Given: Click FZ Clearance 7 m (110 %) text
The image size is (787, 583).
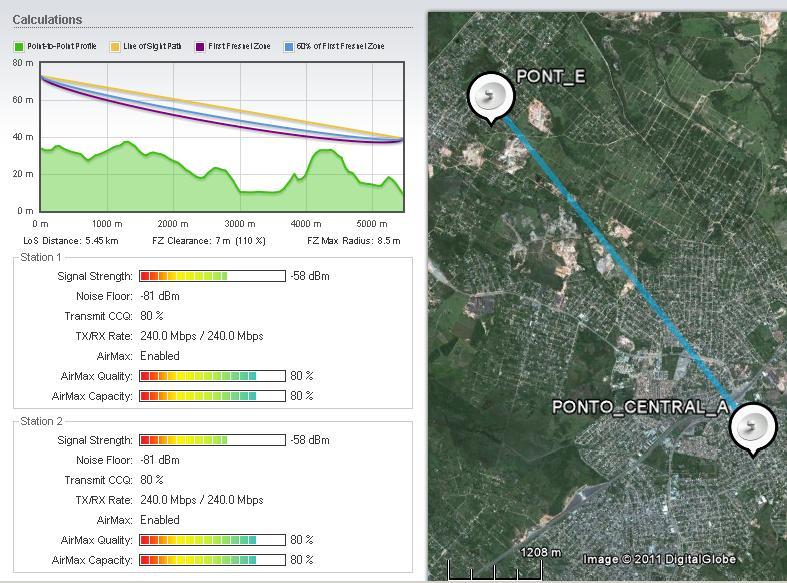Looking at the screenshot, I should (209, 241).
